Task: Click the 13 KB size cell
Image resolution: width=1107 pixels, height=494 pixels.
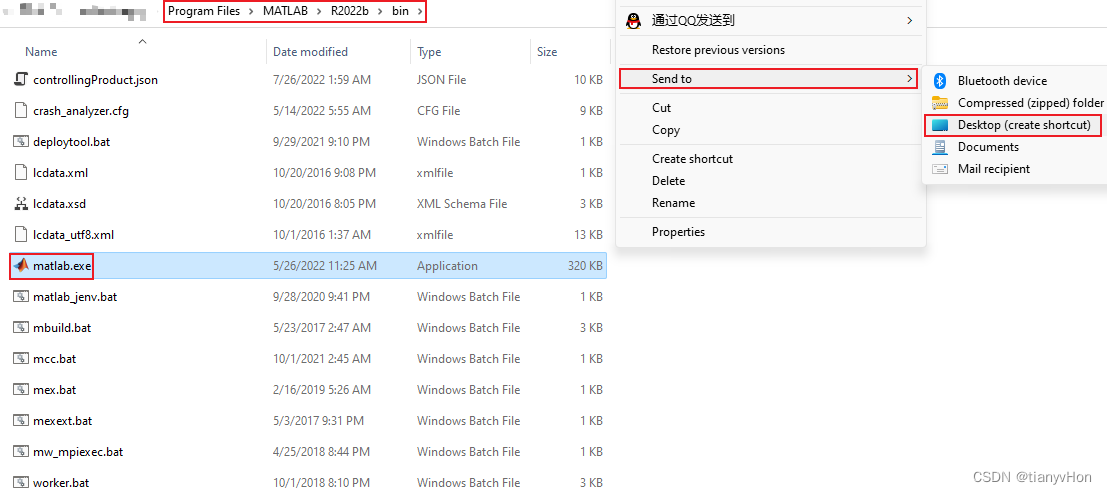Action: (589, 235)
